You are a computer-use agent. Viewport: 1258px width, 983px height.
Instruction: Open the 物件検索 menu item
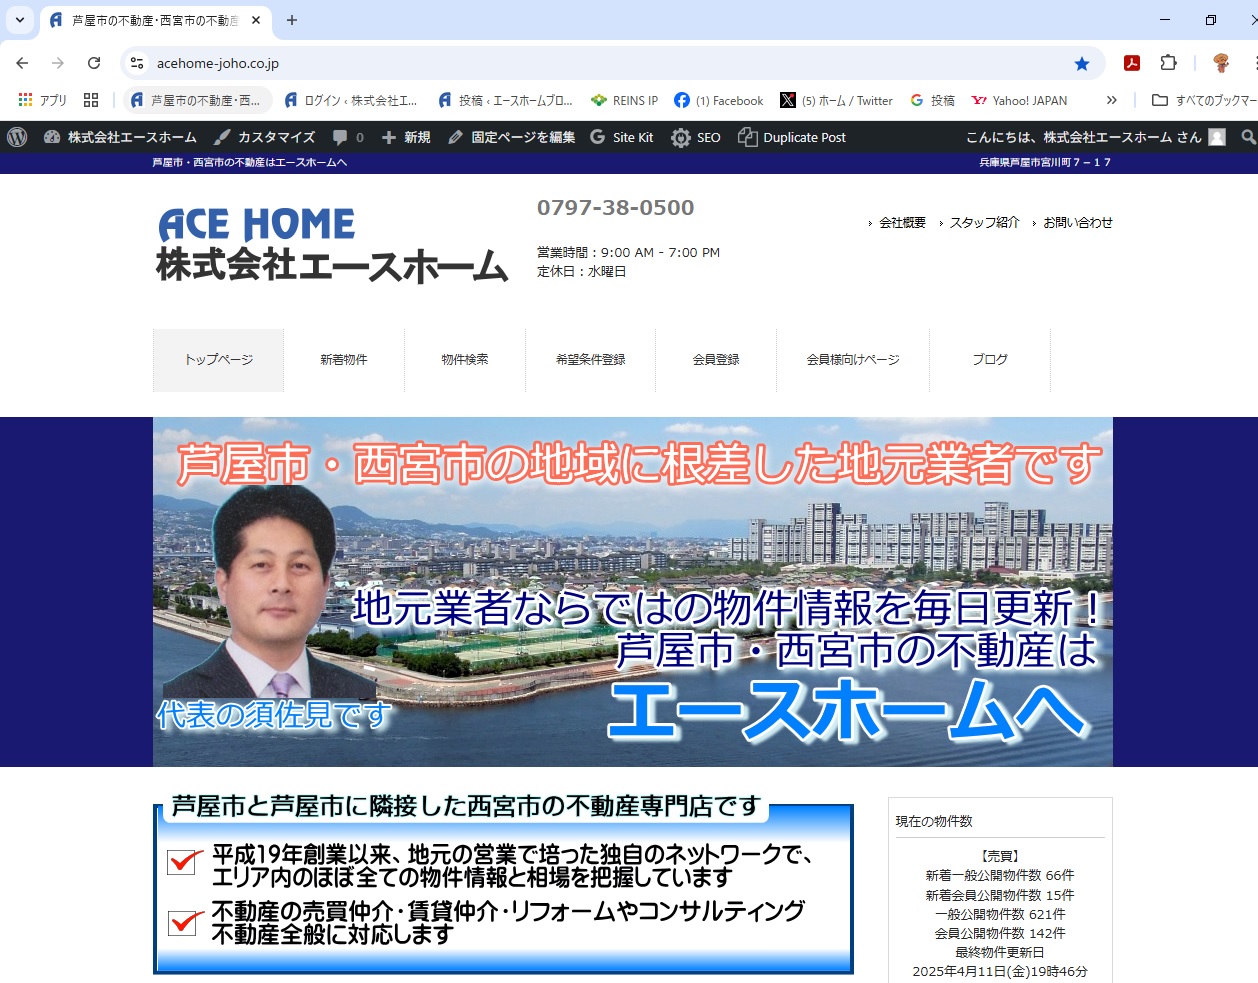coord(465,359)
